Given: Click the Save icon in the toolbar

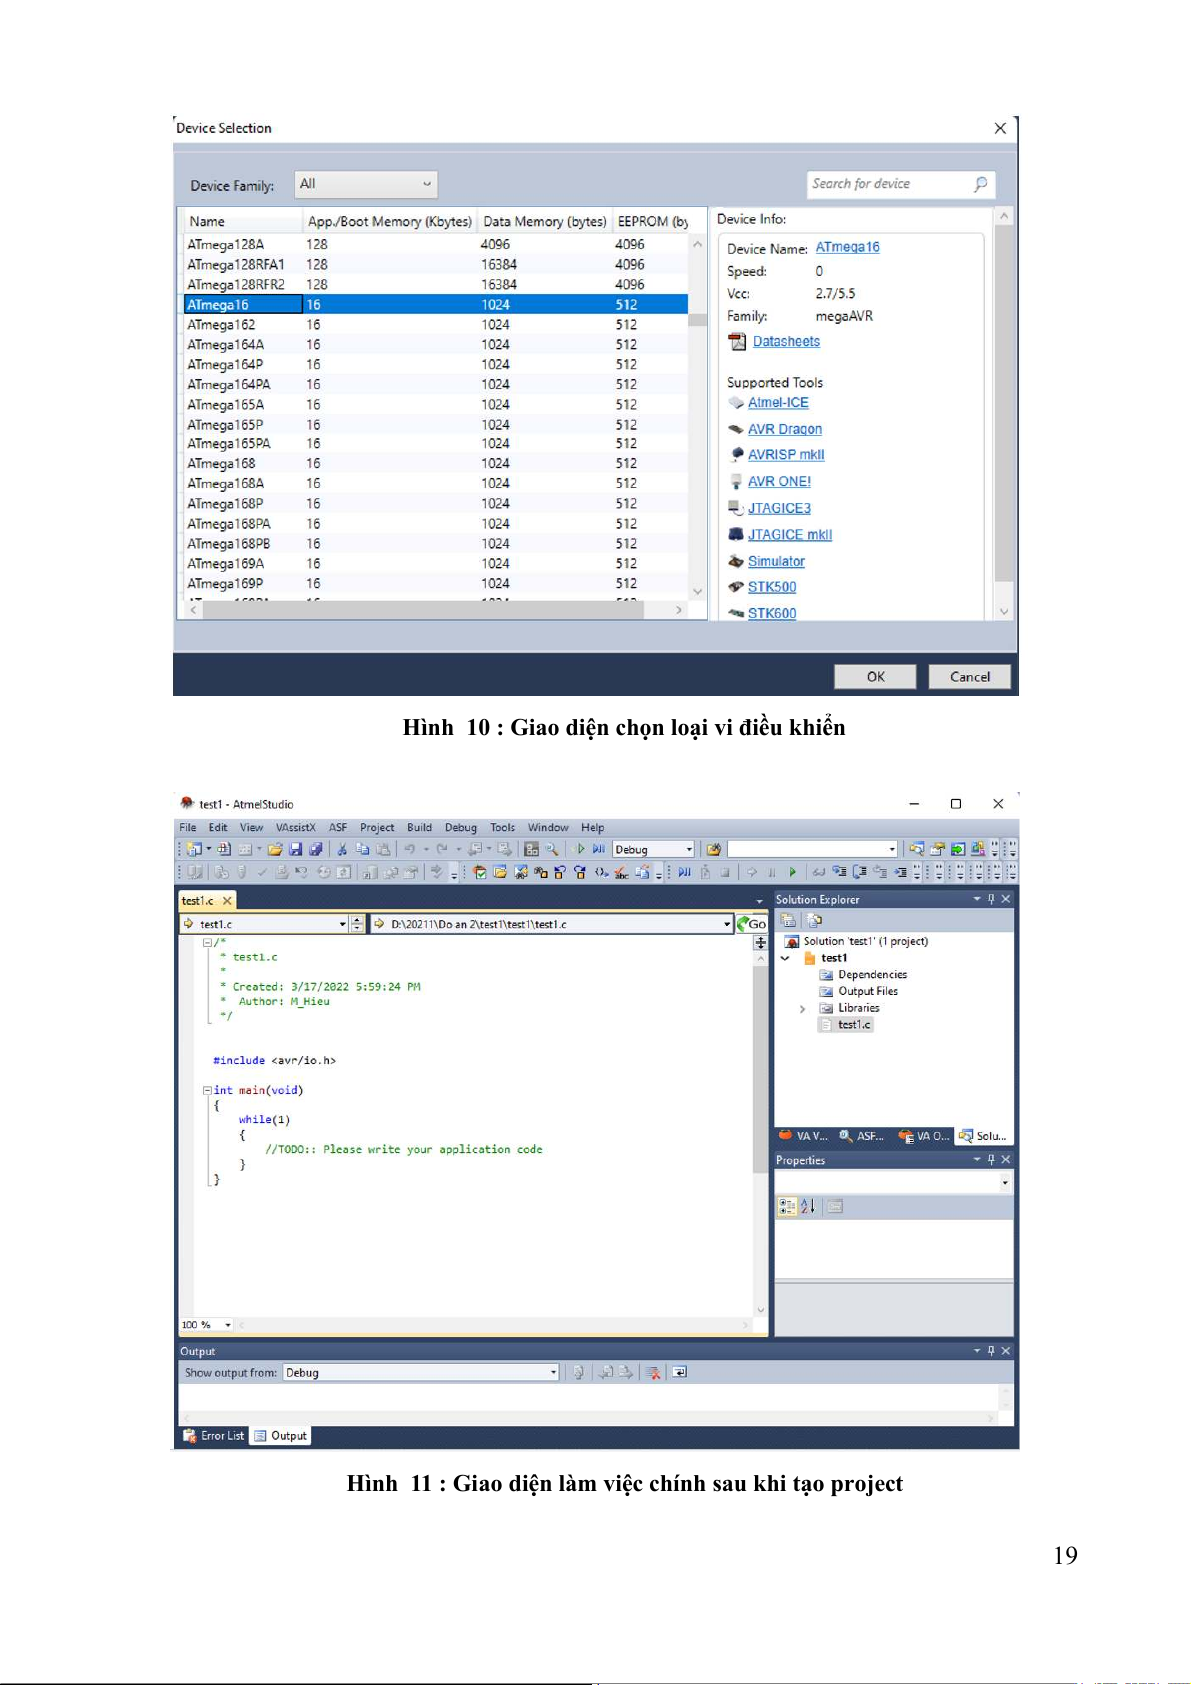Looking at the screenshot, I should click(x=295, y=849).
